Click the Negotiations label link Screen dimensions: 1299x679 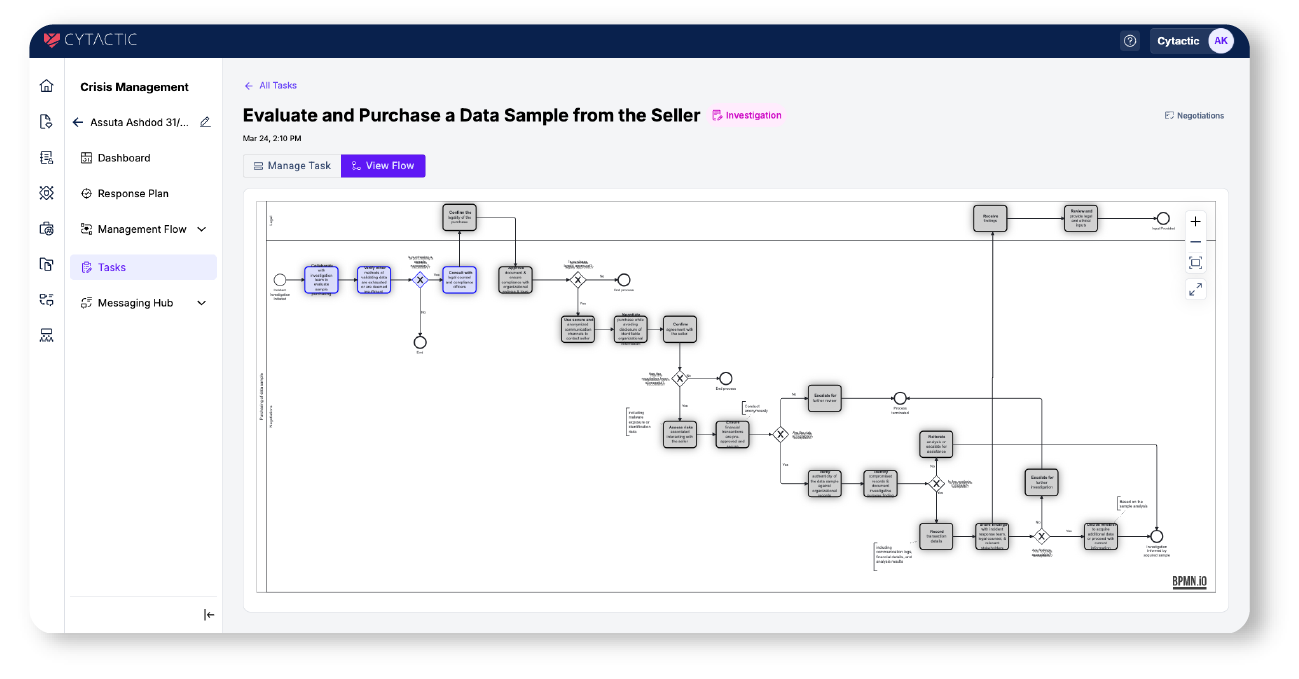(1194, 116)
